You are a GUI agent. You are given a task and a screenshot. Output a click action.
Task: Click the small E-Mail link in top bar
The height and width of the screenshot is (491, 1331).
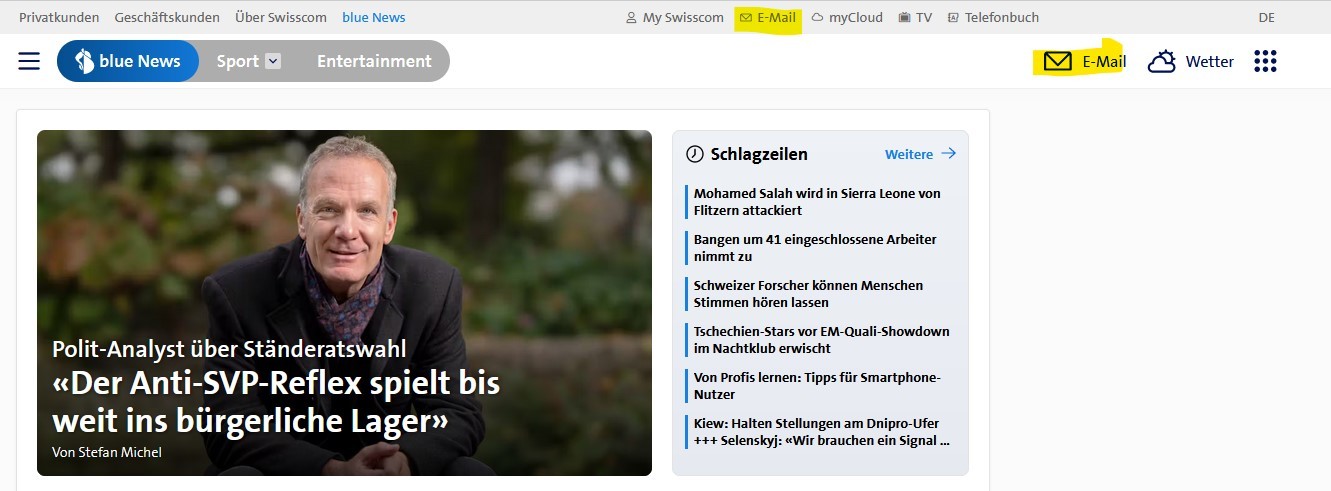click(x=768, y=17)
